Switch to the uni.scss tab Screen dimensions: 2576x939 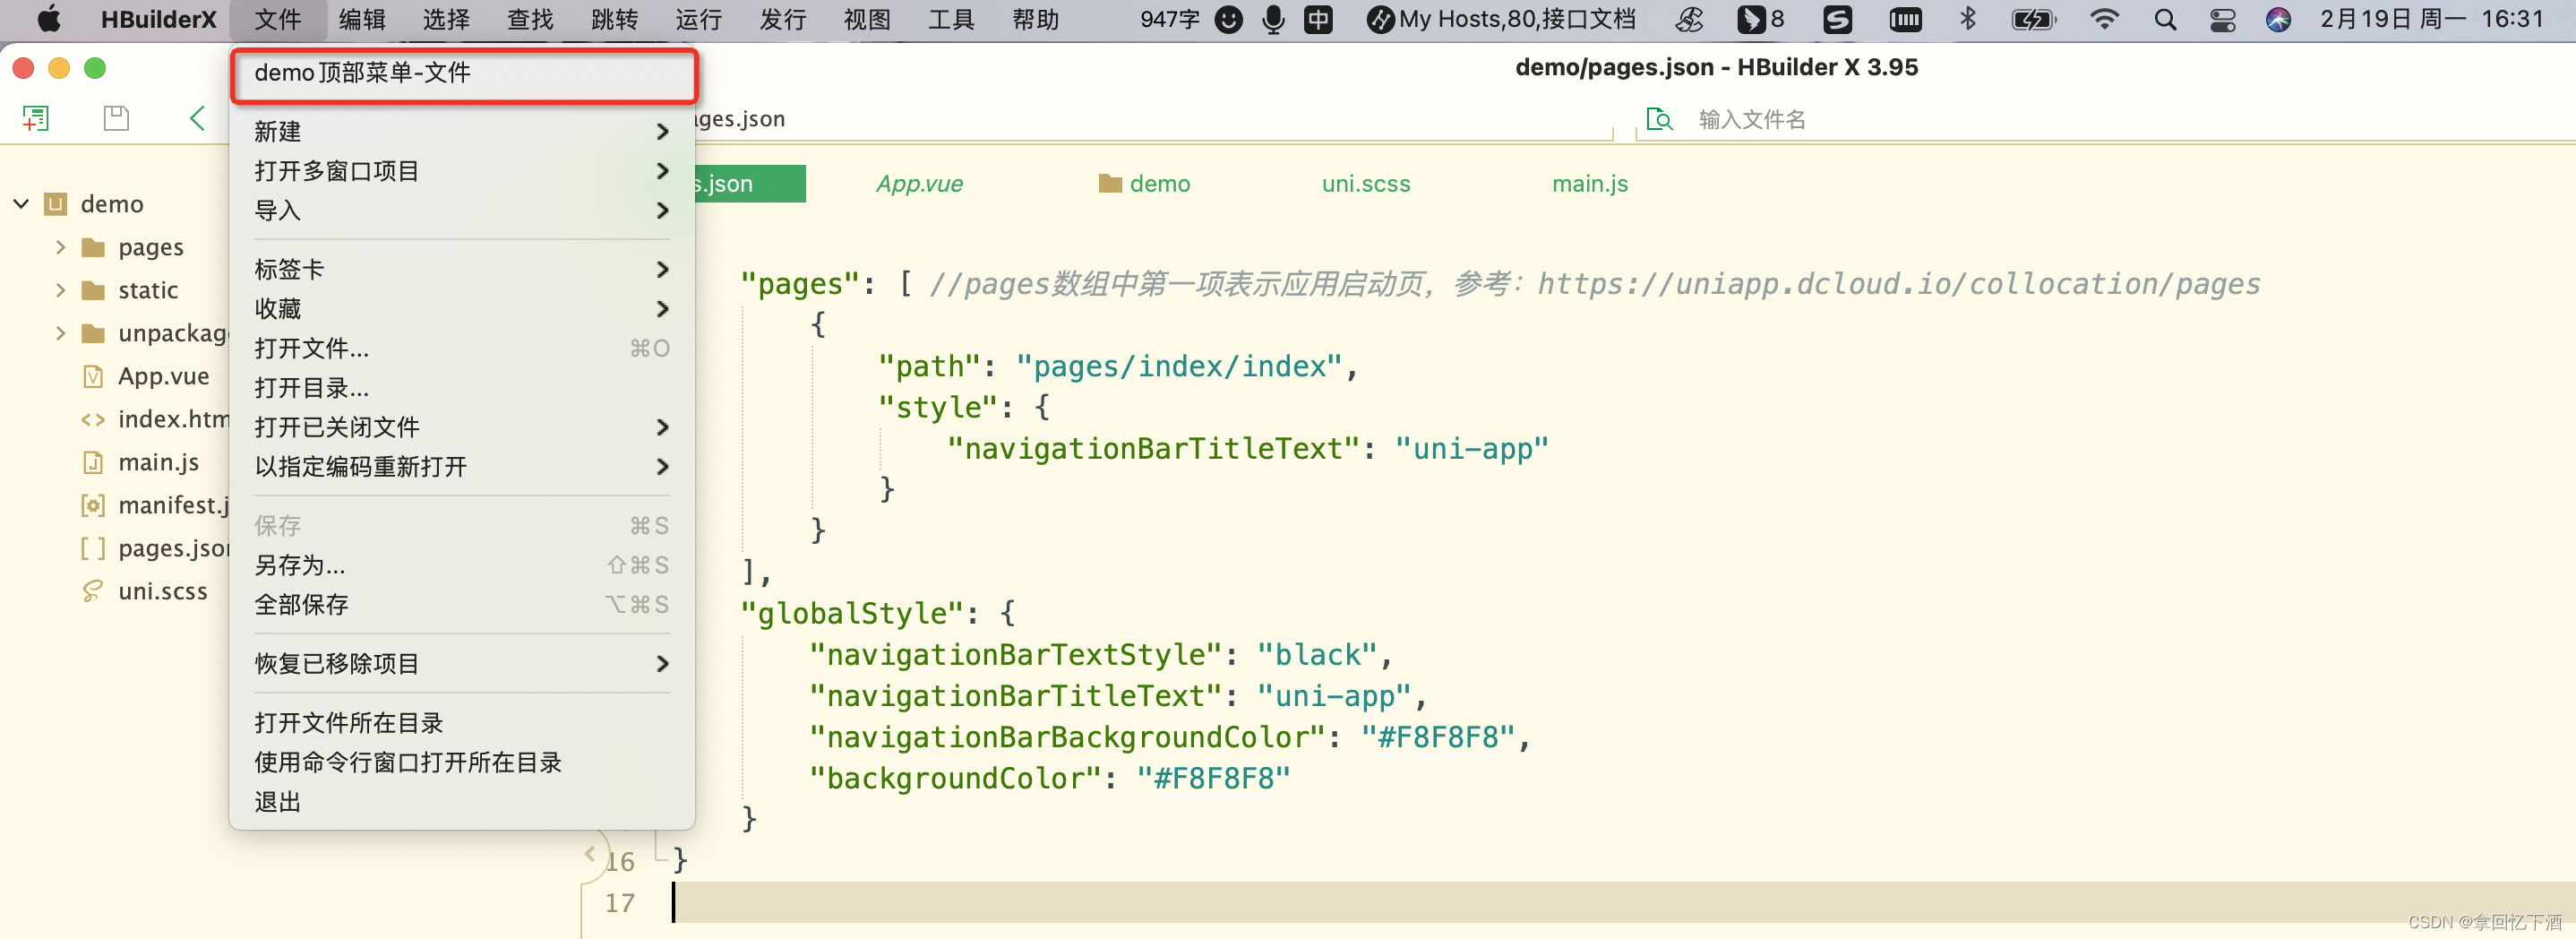coord(1366,184)
